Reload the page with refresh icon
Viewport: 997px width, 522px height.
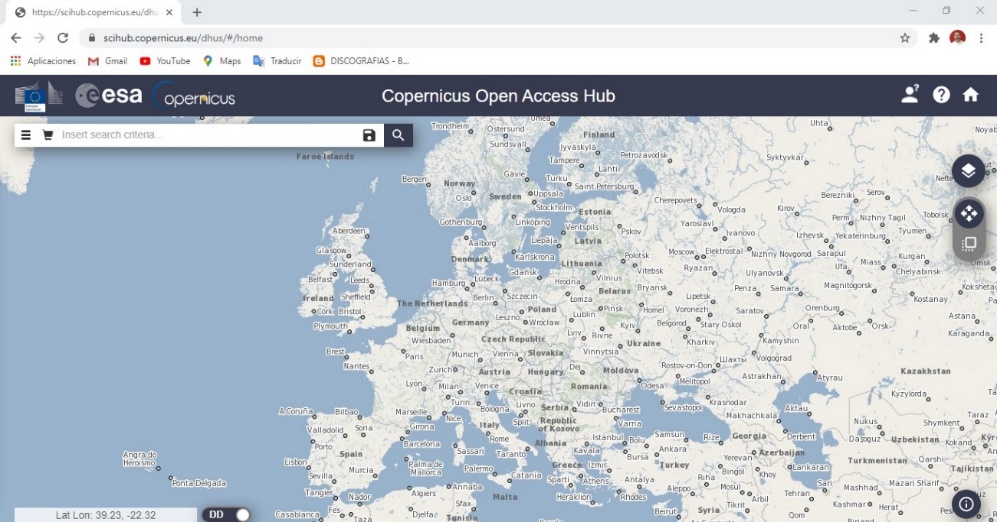tap(62, 38)
